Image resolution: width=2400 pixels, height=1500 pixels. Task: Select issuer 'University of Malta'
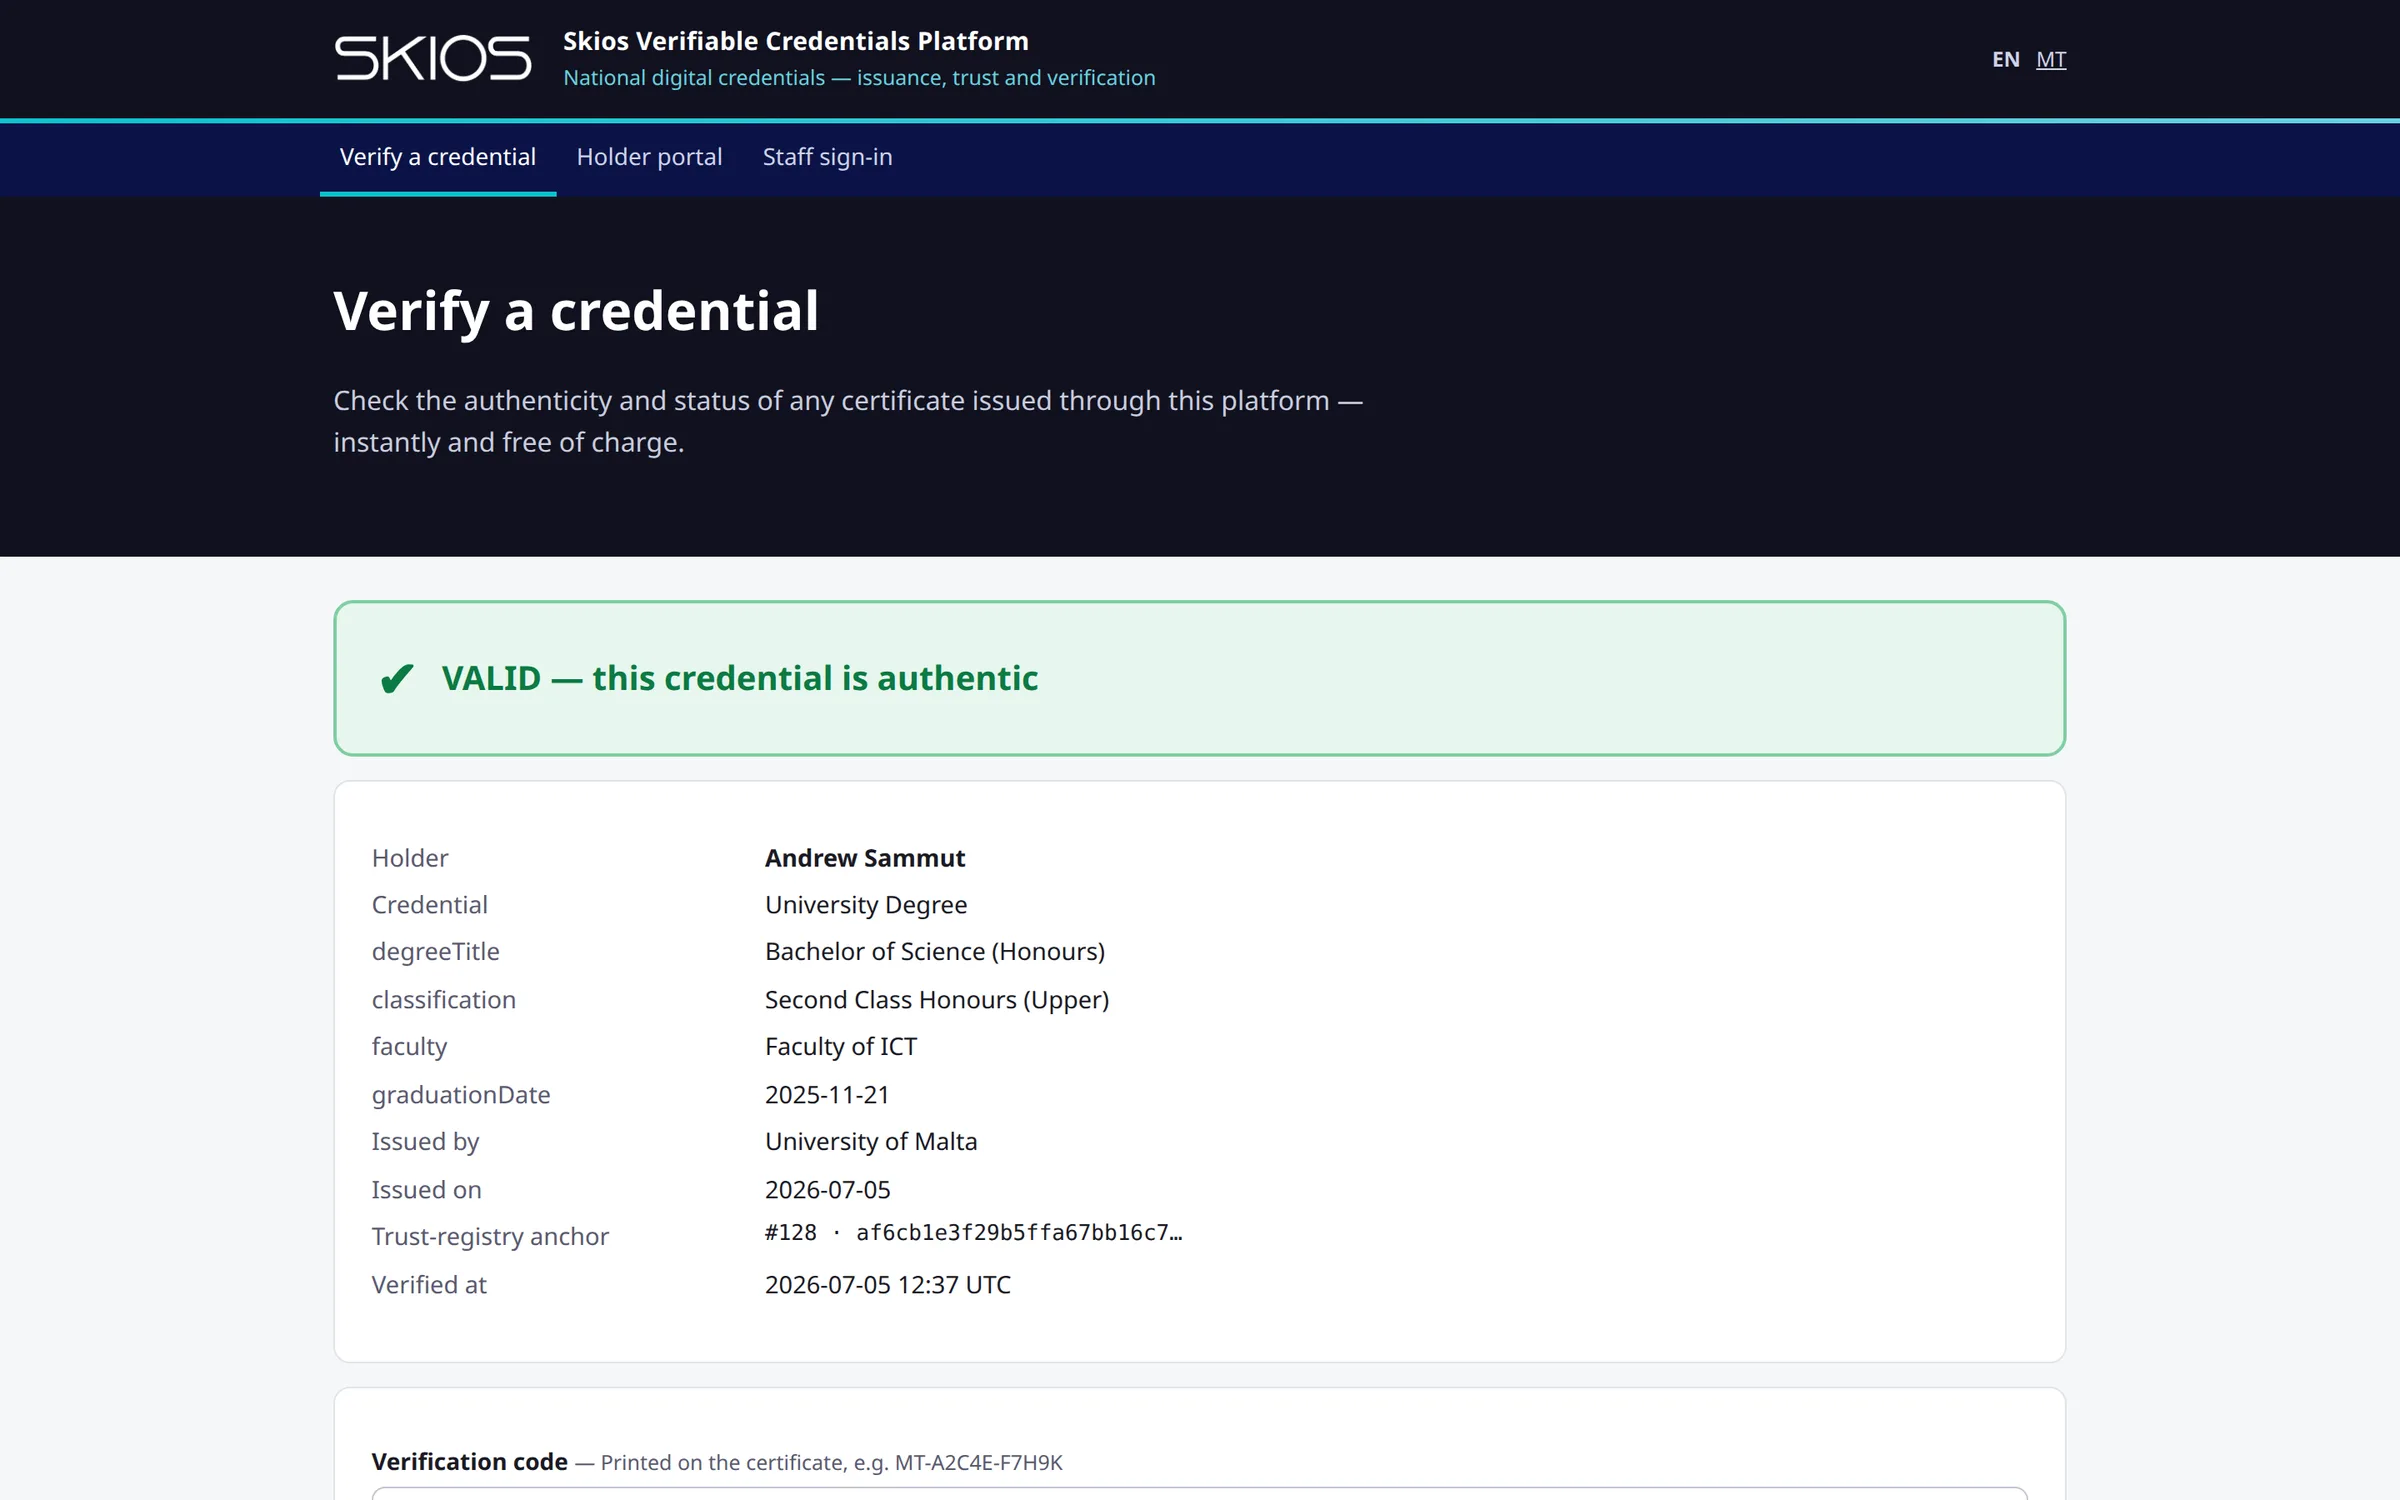click(x=871, y=1142)
